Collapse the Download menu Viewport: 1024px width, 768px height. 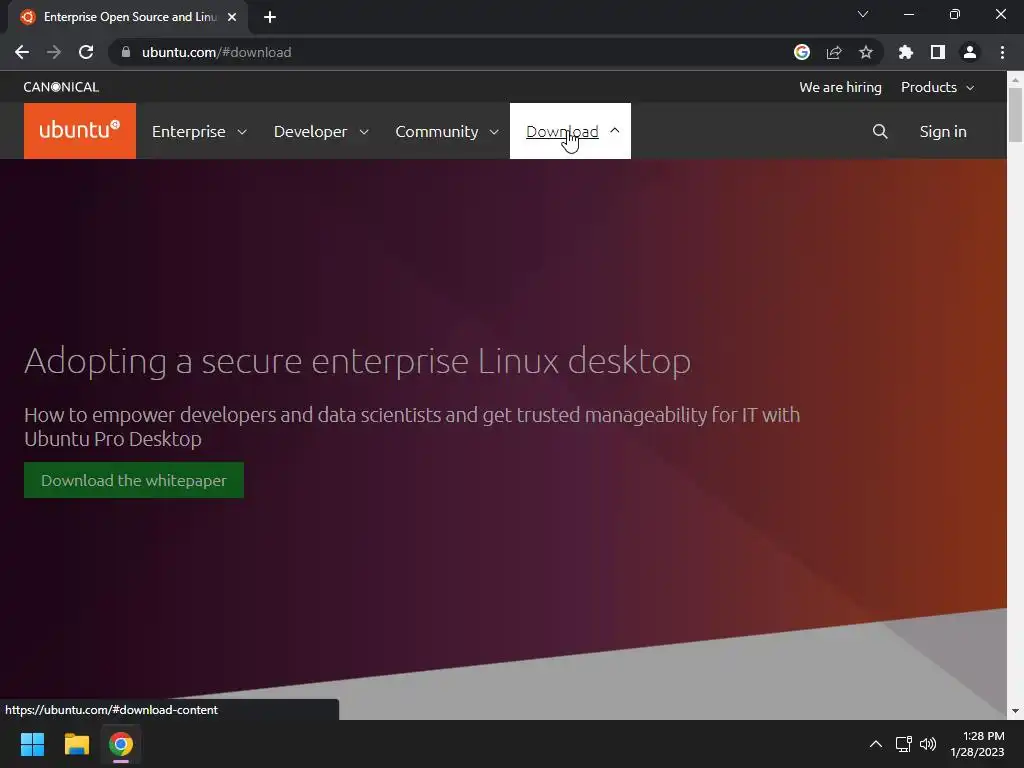570,131
